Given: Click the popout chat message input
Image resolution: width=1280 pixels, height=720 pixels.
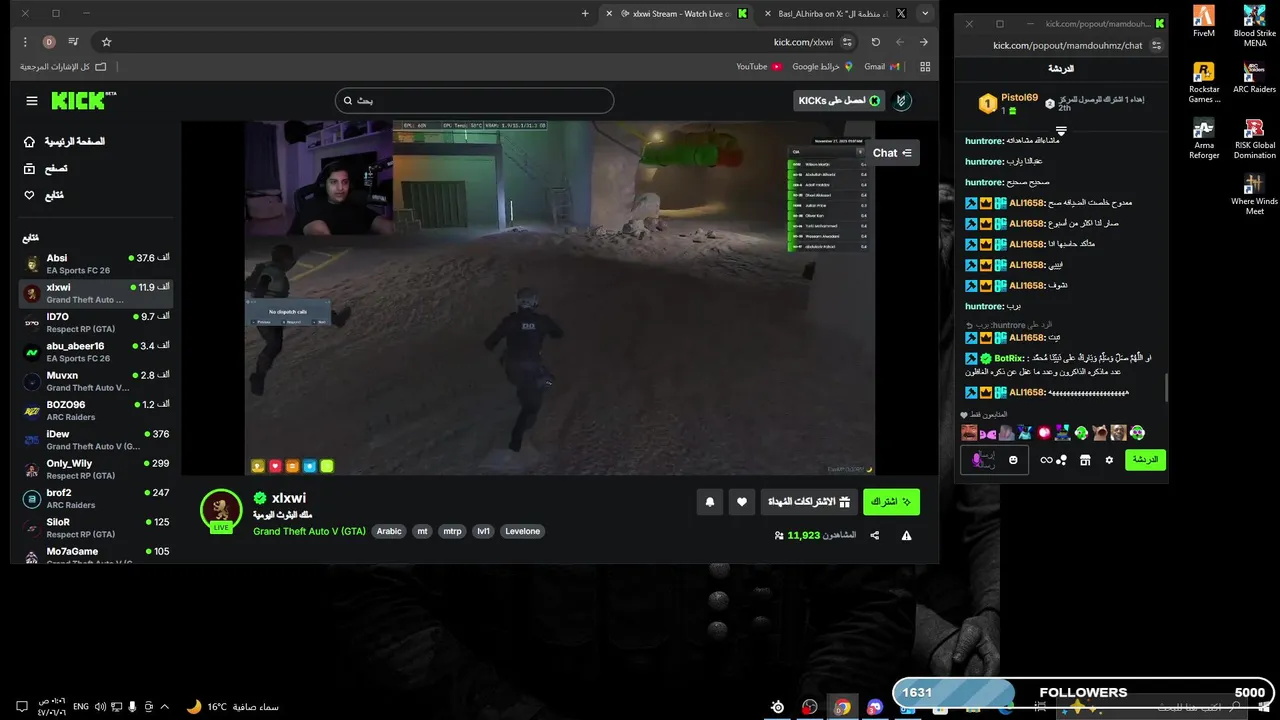Looking at the screenshot, I should click(x=995, y=460).
